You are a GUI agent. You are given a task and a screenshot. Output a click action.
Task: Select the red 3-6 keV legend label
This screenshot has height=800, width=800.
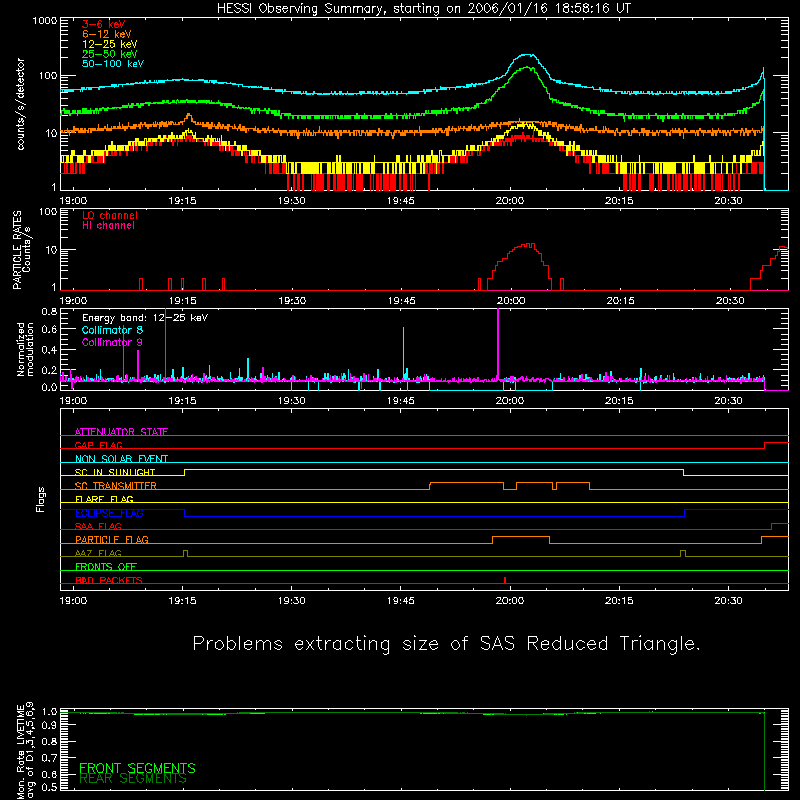103,24
